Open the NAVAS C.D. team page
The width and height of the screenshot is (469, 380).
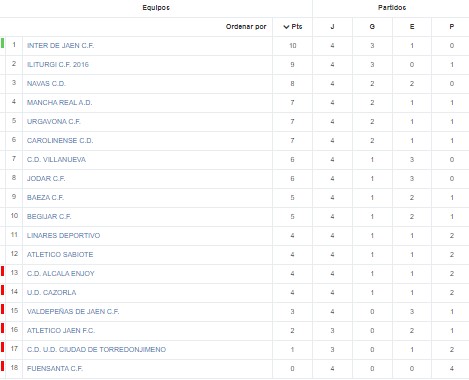[46, 84]
